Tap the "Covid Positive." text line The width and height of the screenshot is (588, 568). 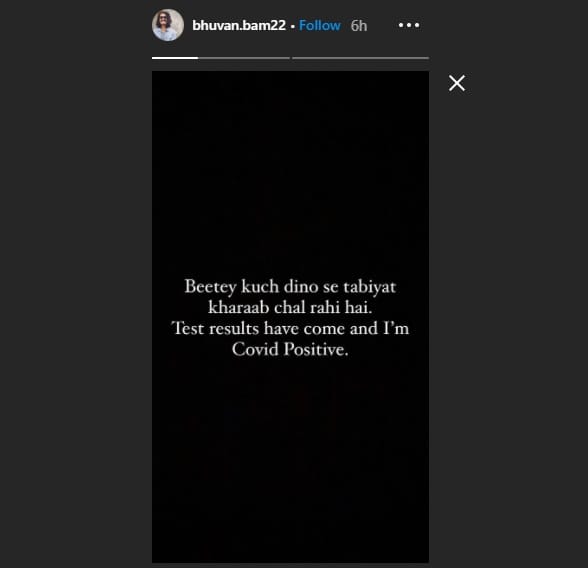pos(290,349)
